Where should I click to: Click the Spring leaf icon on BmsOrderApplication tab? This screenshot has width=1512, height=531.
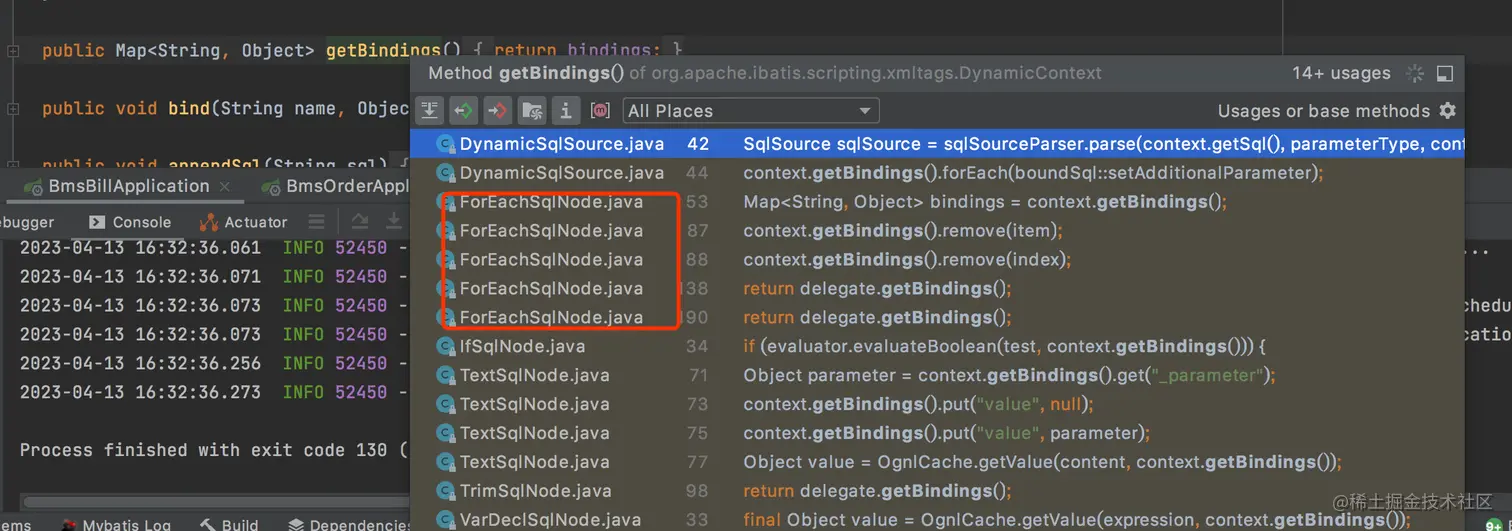click(269, 186)
